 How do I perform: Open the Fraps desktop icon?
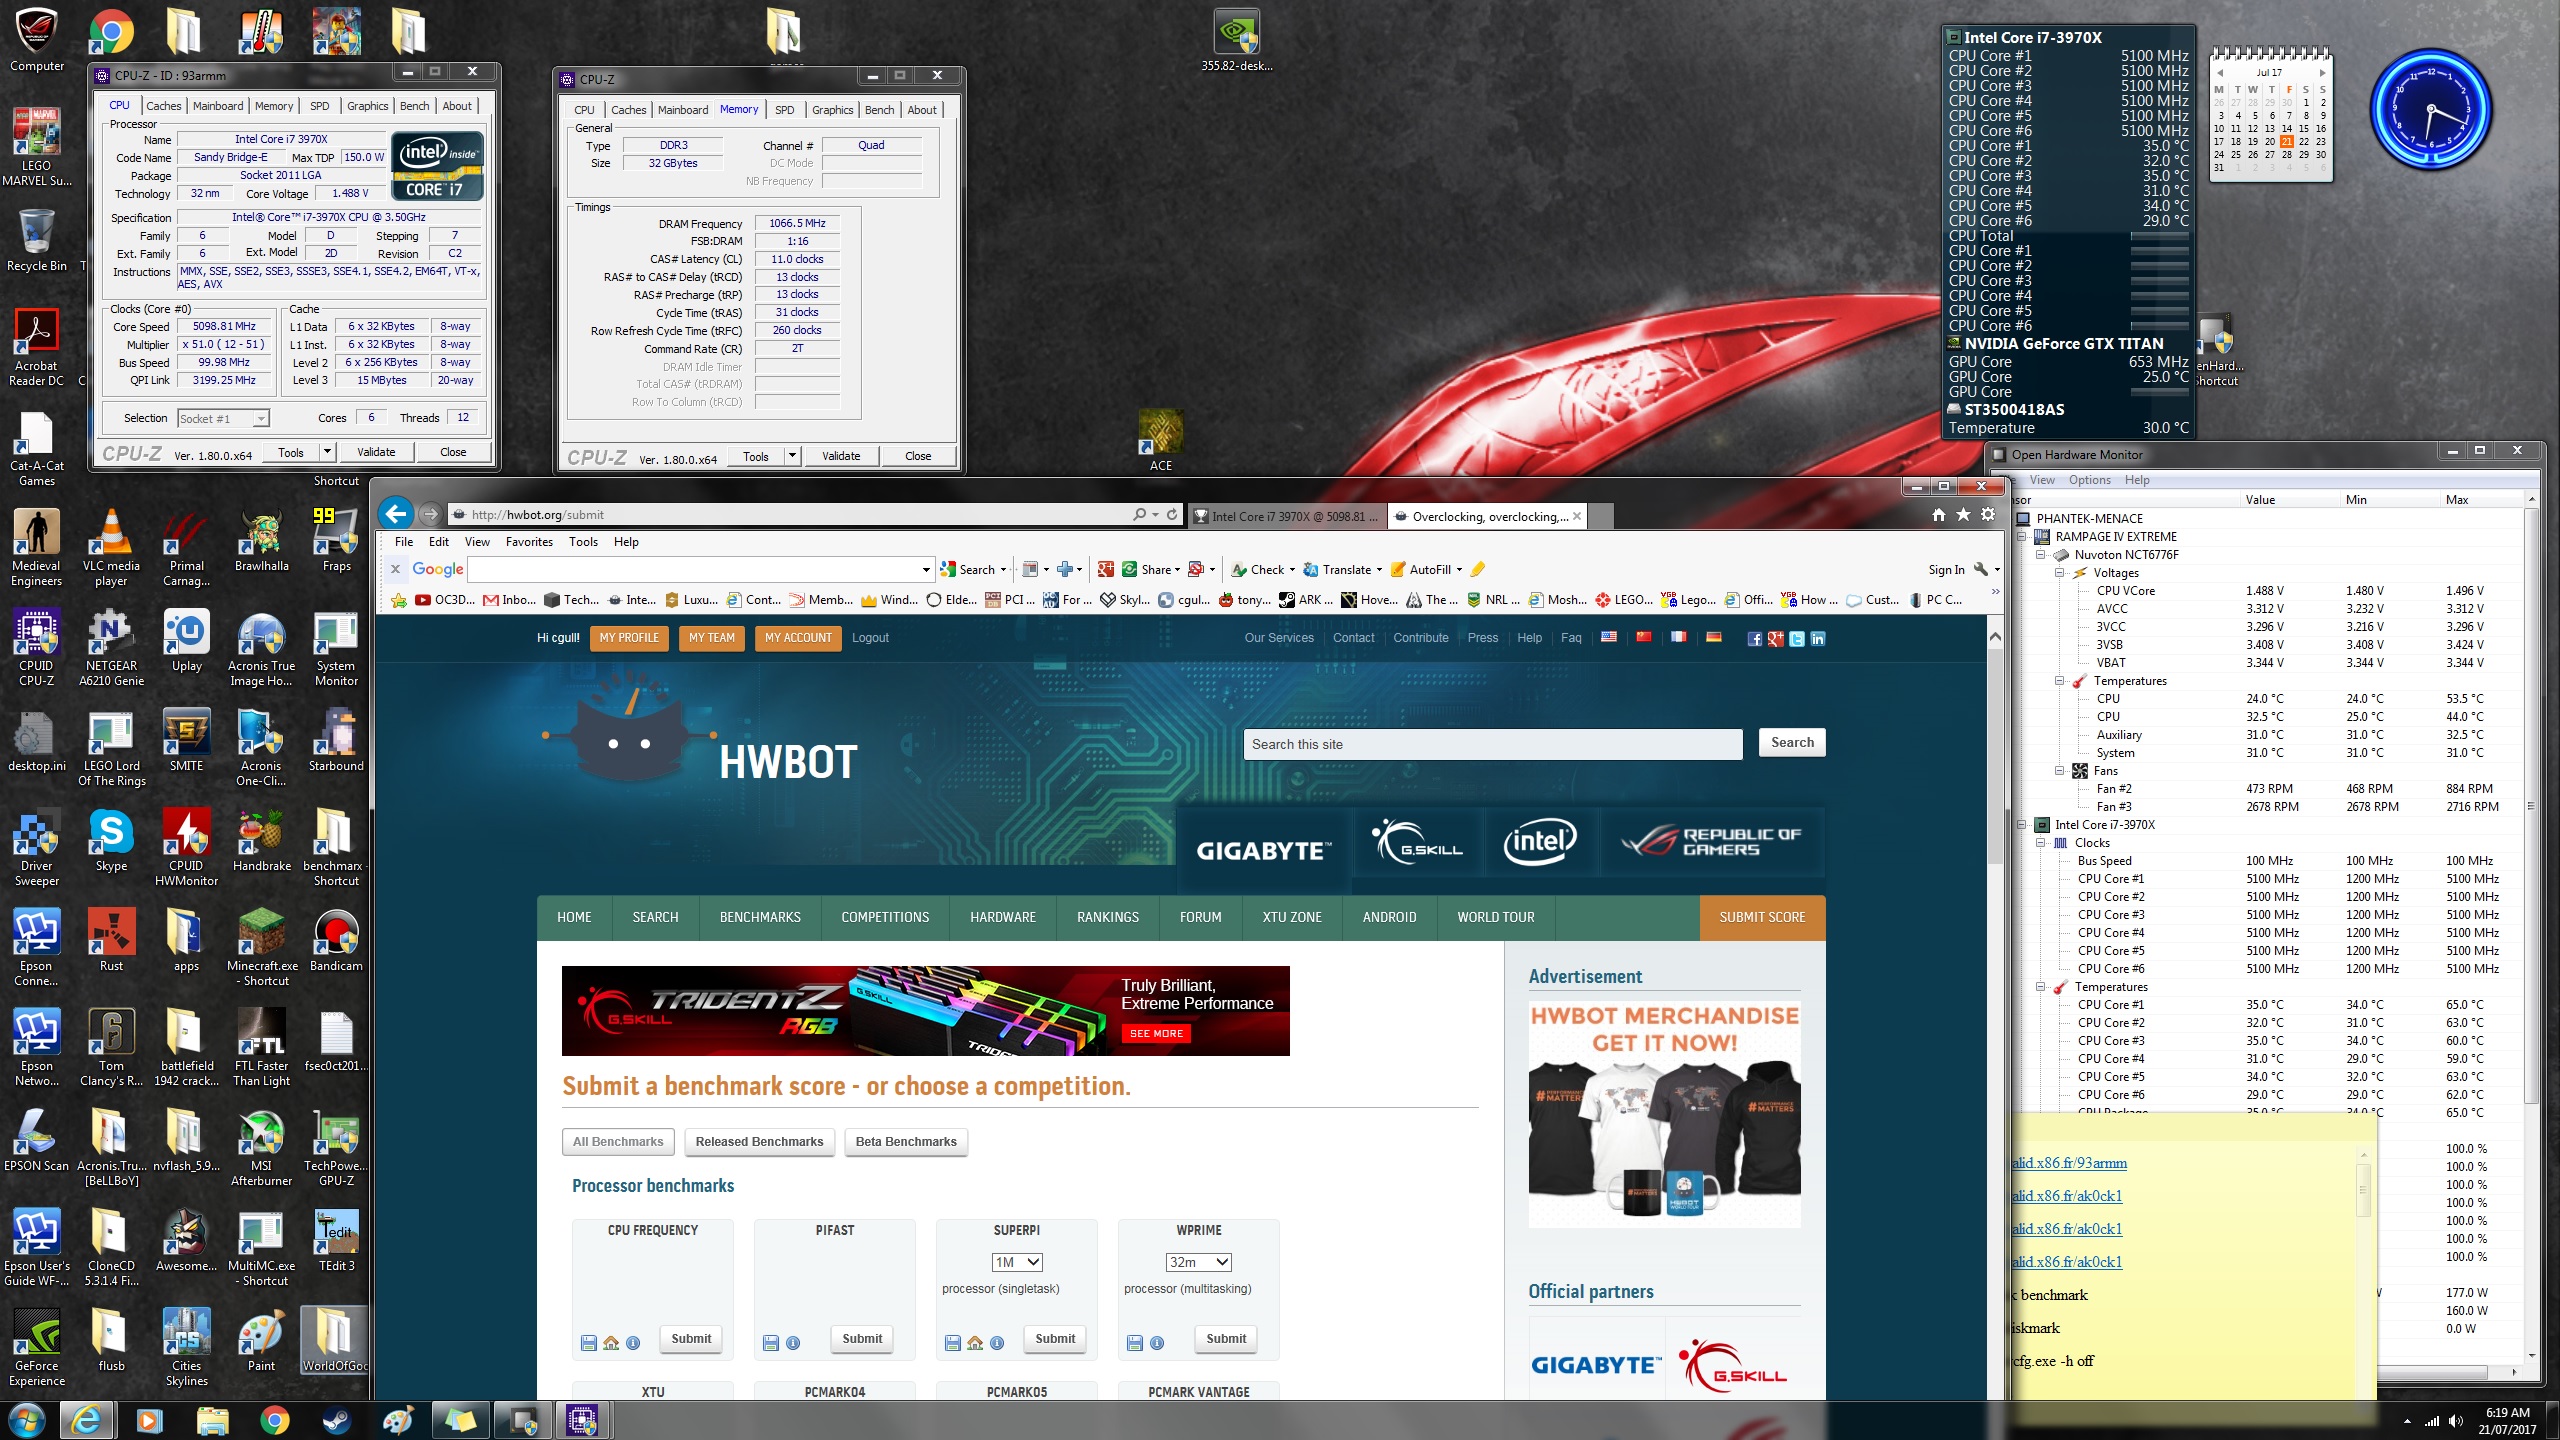pyautogui.click(x=336, y=540)
